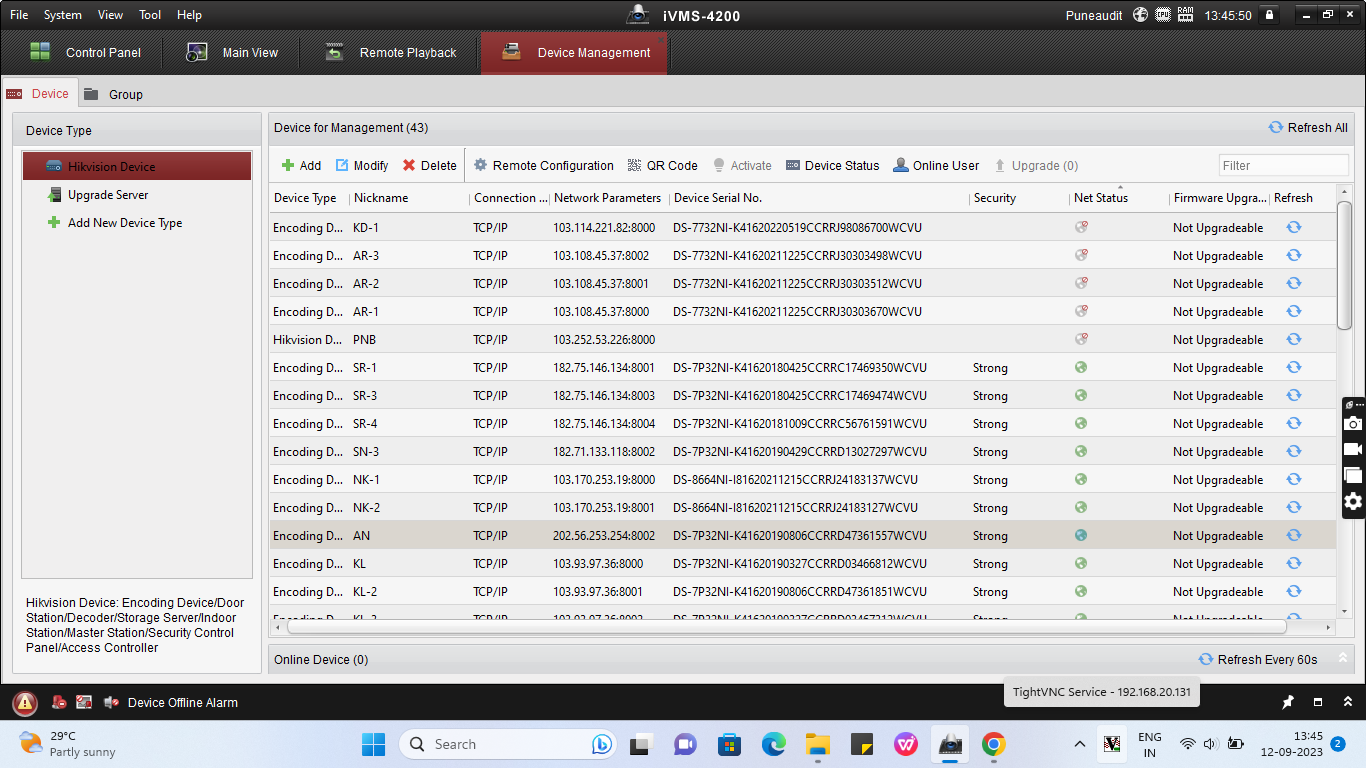Refresh the KD-1 device row

point(1293,227)
